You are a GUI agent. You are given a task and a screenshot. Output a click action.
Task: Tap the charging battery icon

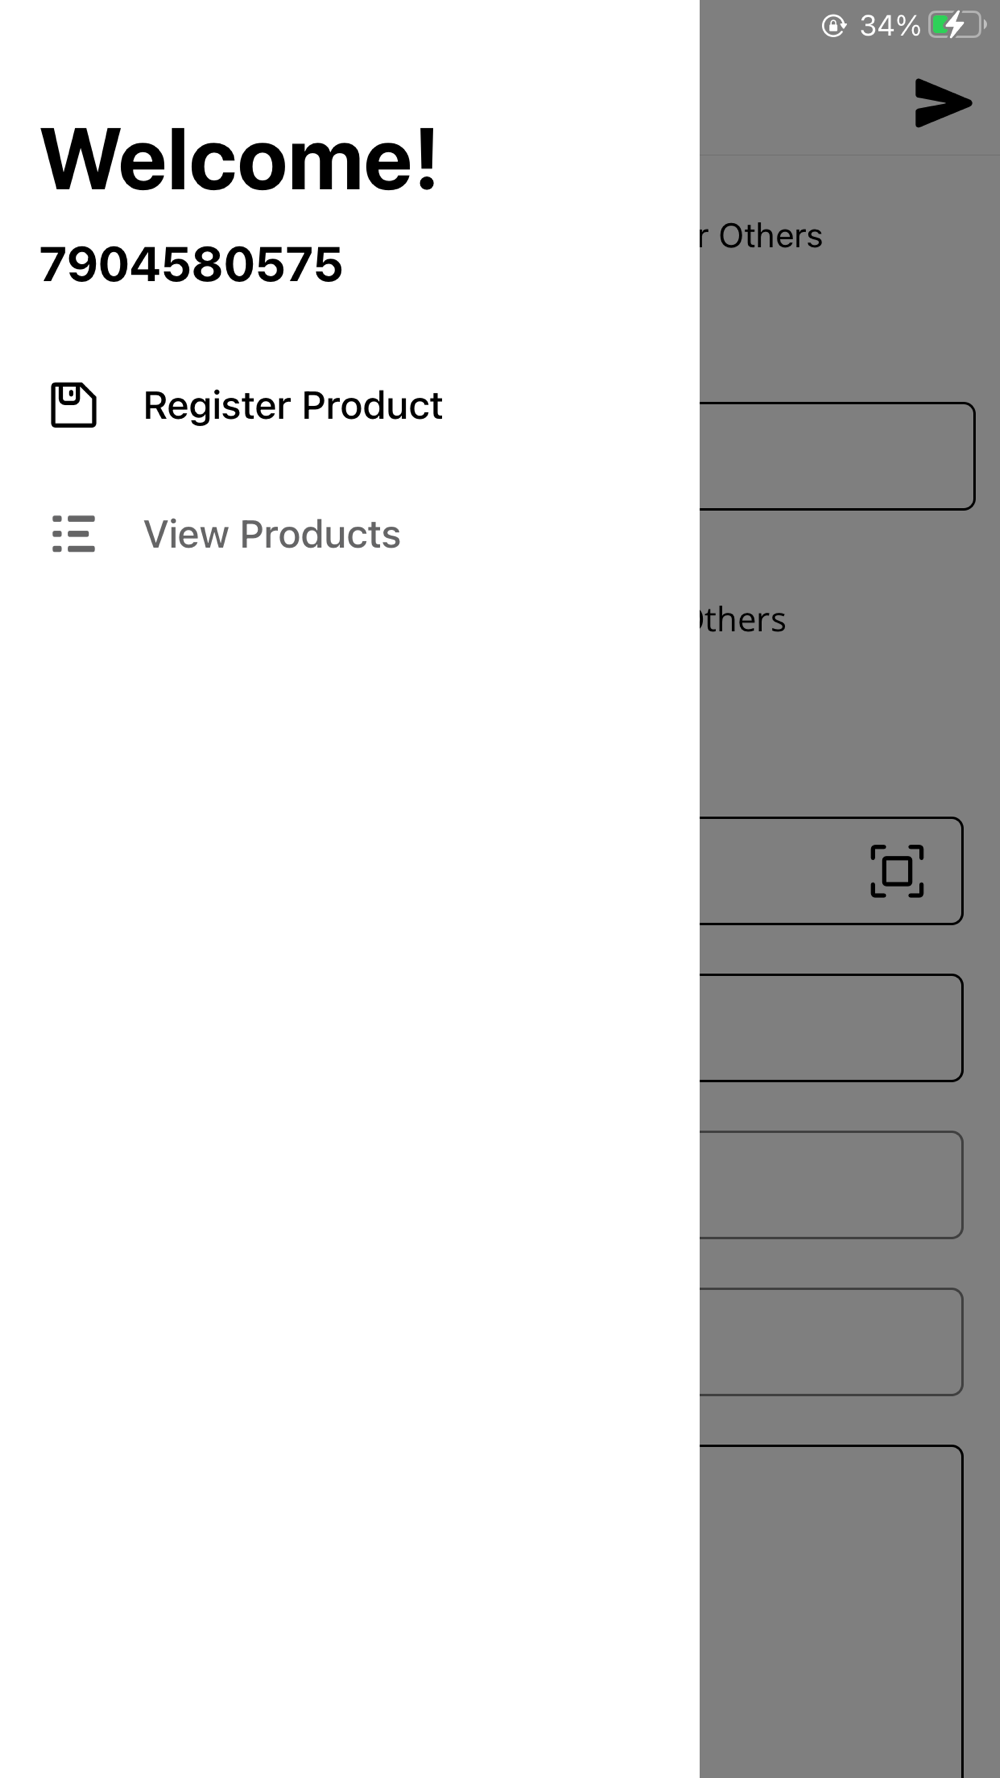[955, 25]
